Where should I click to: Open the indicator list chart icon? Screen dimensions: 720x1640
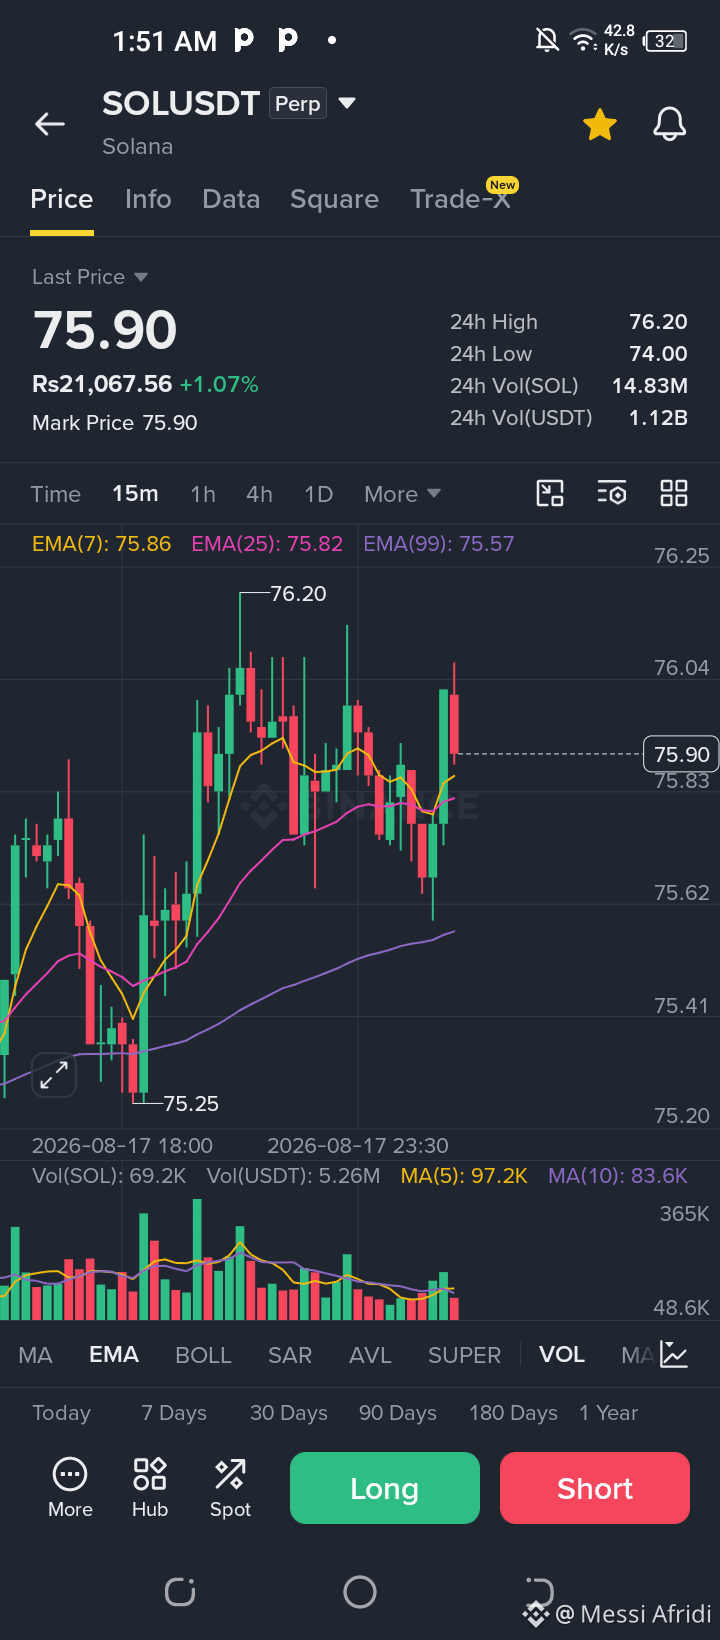674,1355
